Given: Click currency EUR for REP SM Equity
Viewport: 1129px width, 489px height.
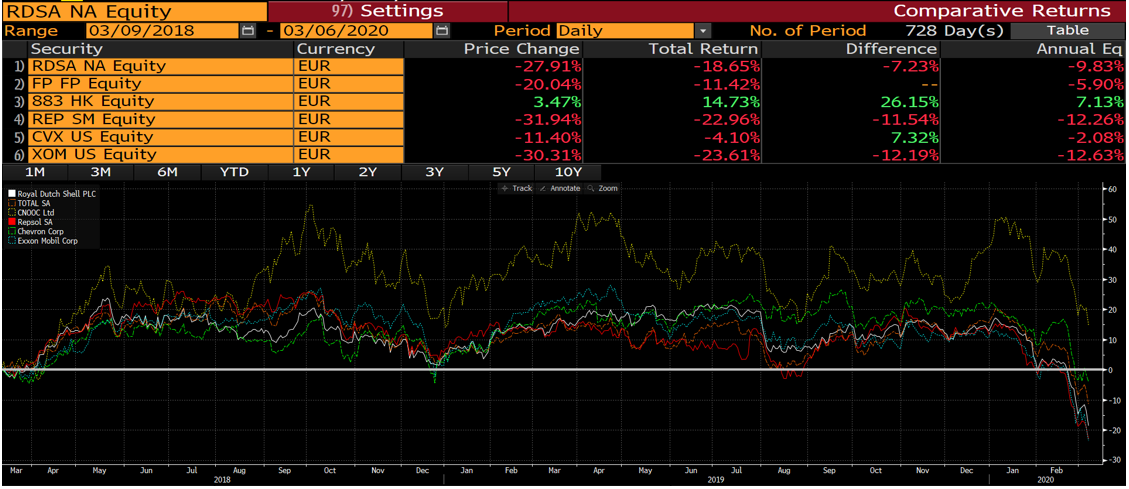Looking at the screenshot, I should 348,119.
